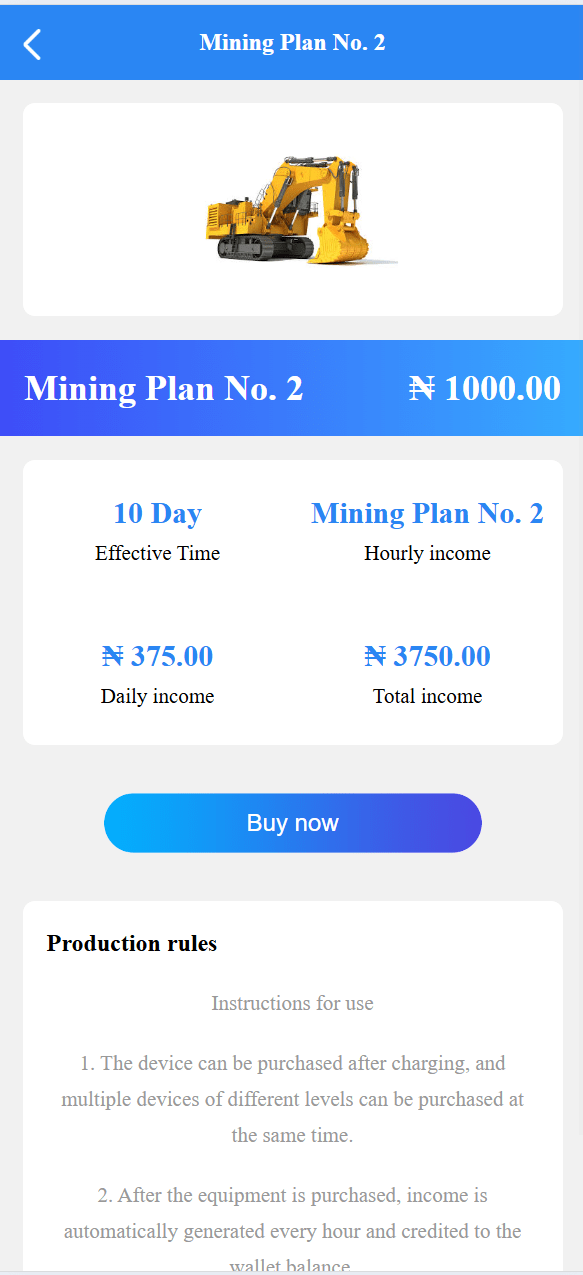Go back using the header arrow
Image resolution: width=583 pixels, height=1275 pixels.
pyautogui.click(x=32, y=44)
